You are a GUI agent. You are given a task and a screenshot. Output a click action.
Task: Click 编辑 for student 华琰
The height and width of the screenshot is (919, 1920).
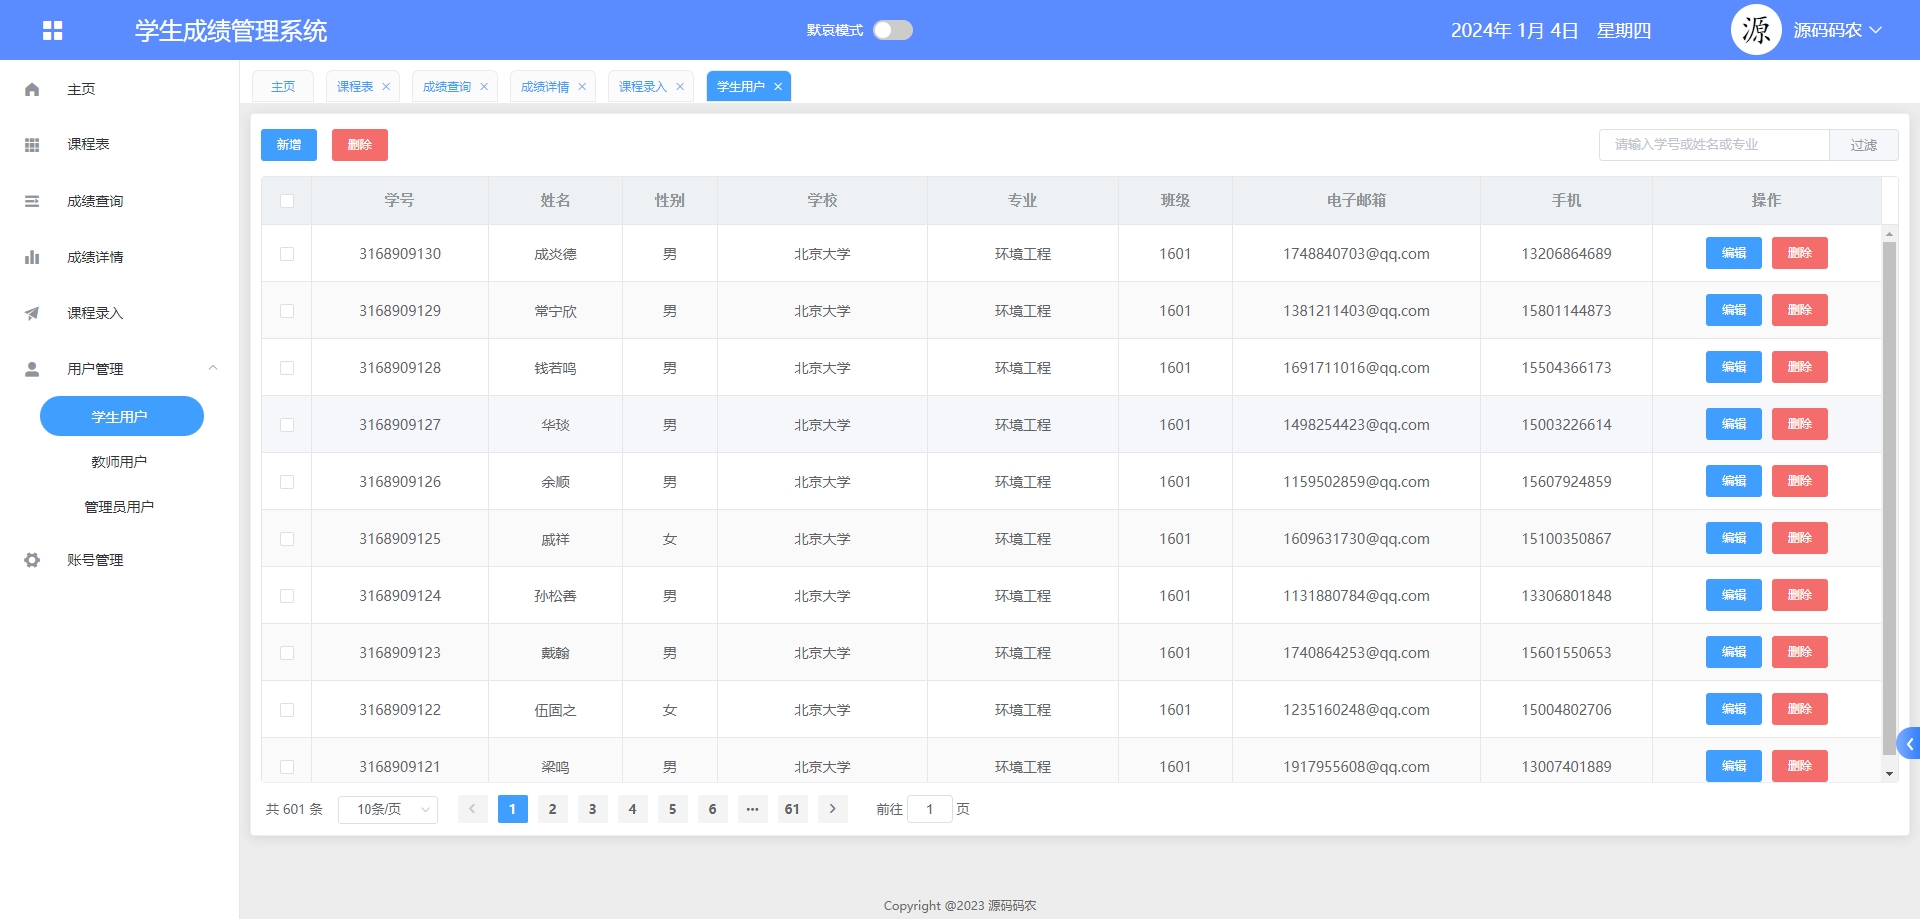click(x=1734, y=424)
